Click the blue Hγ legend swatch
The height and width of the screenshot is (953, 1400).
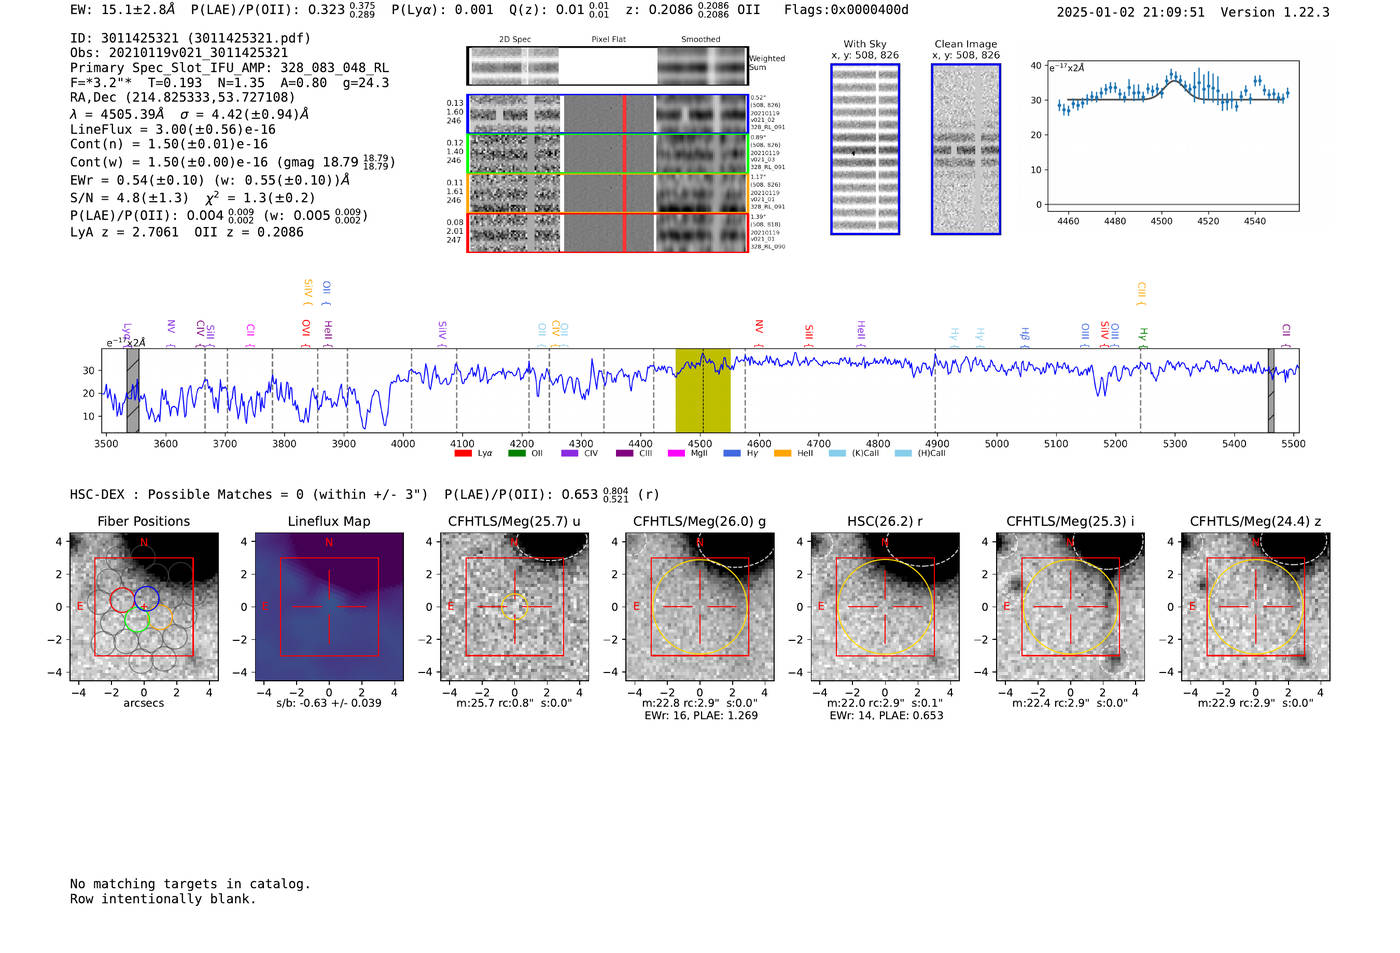732,453
